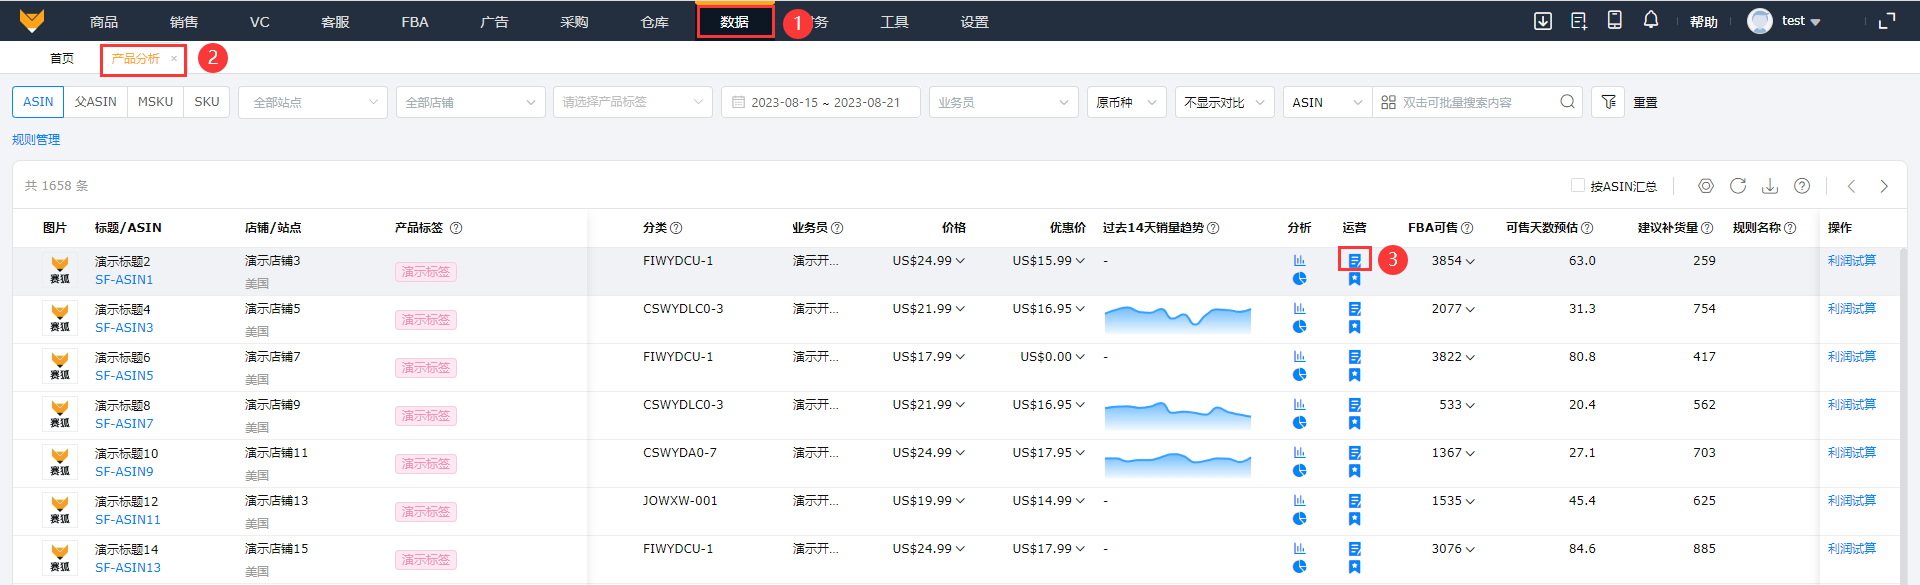Open column settings gear icon above table
This screenshot has height=585, width=1920.
click(1706, 186)
